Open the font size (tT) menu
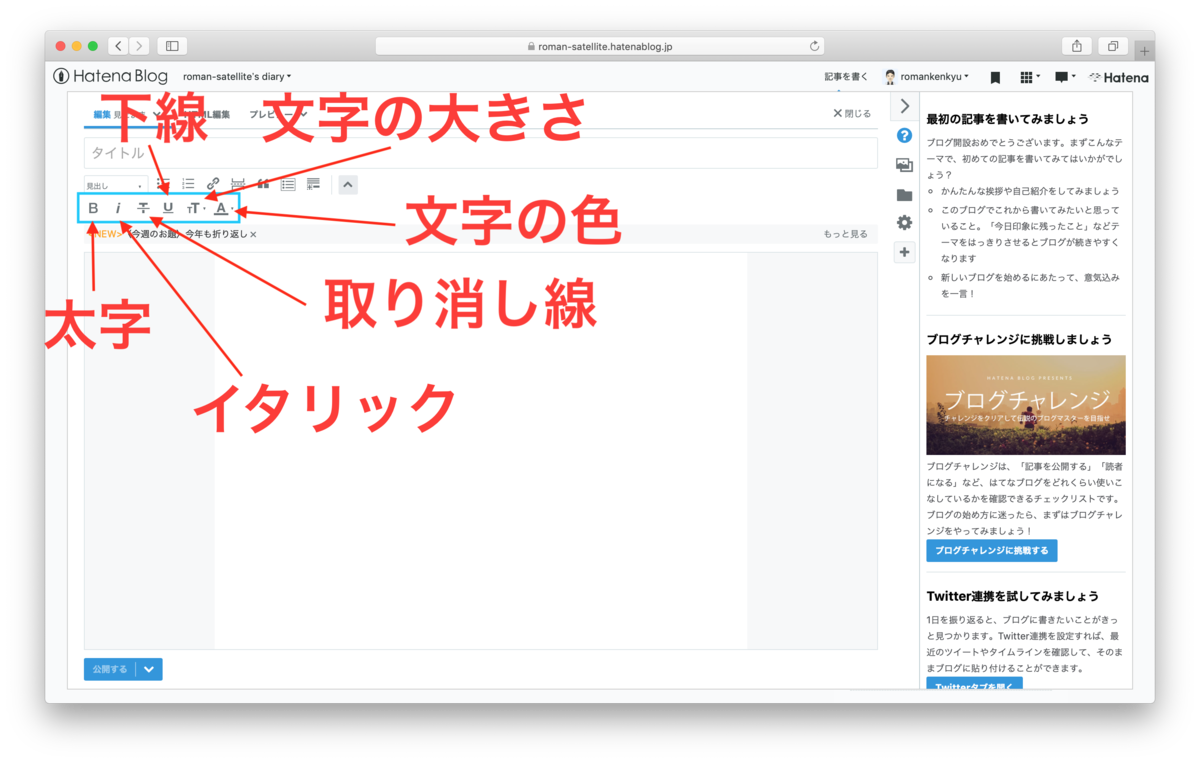1200x763 pixels. pos(195,208)
